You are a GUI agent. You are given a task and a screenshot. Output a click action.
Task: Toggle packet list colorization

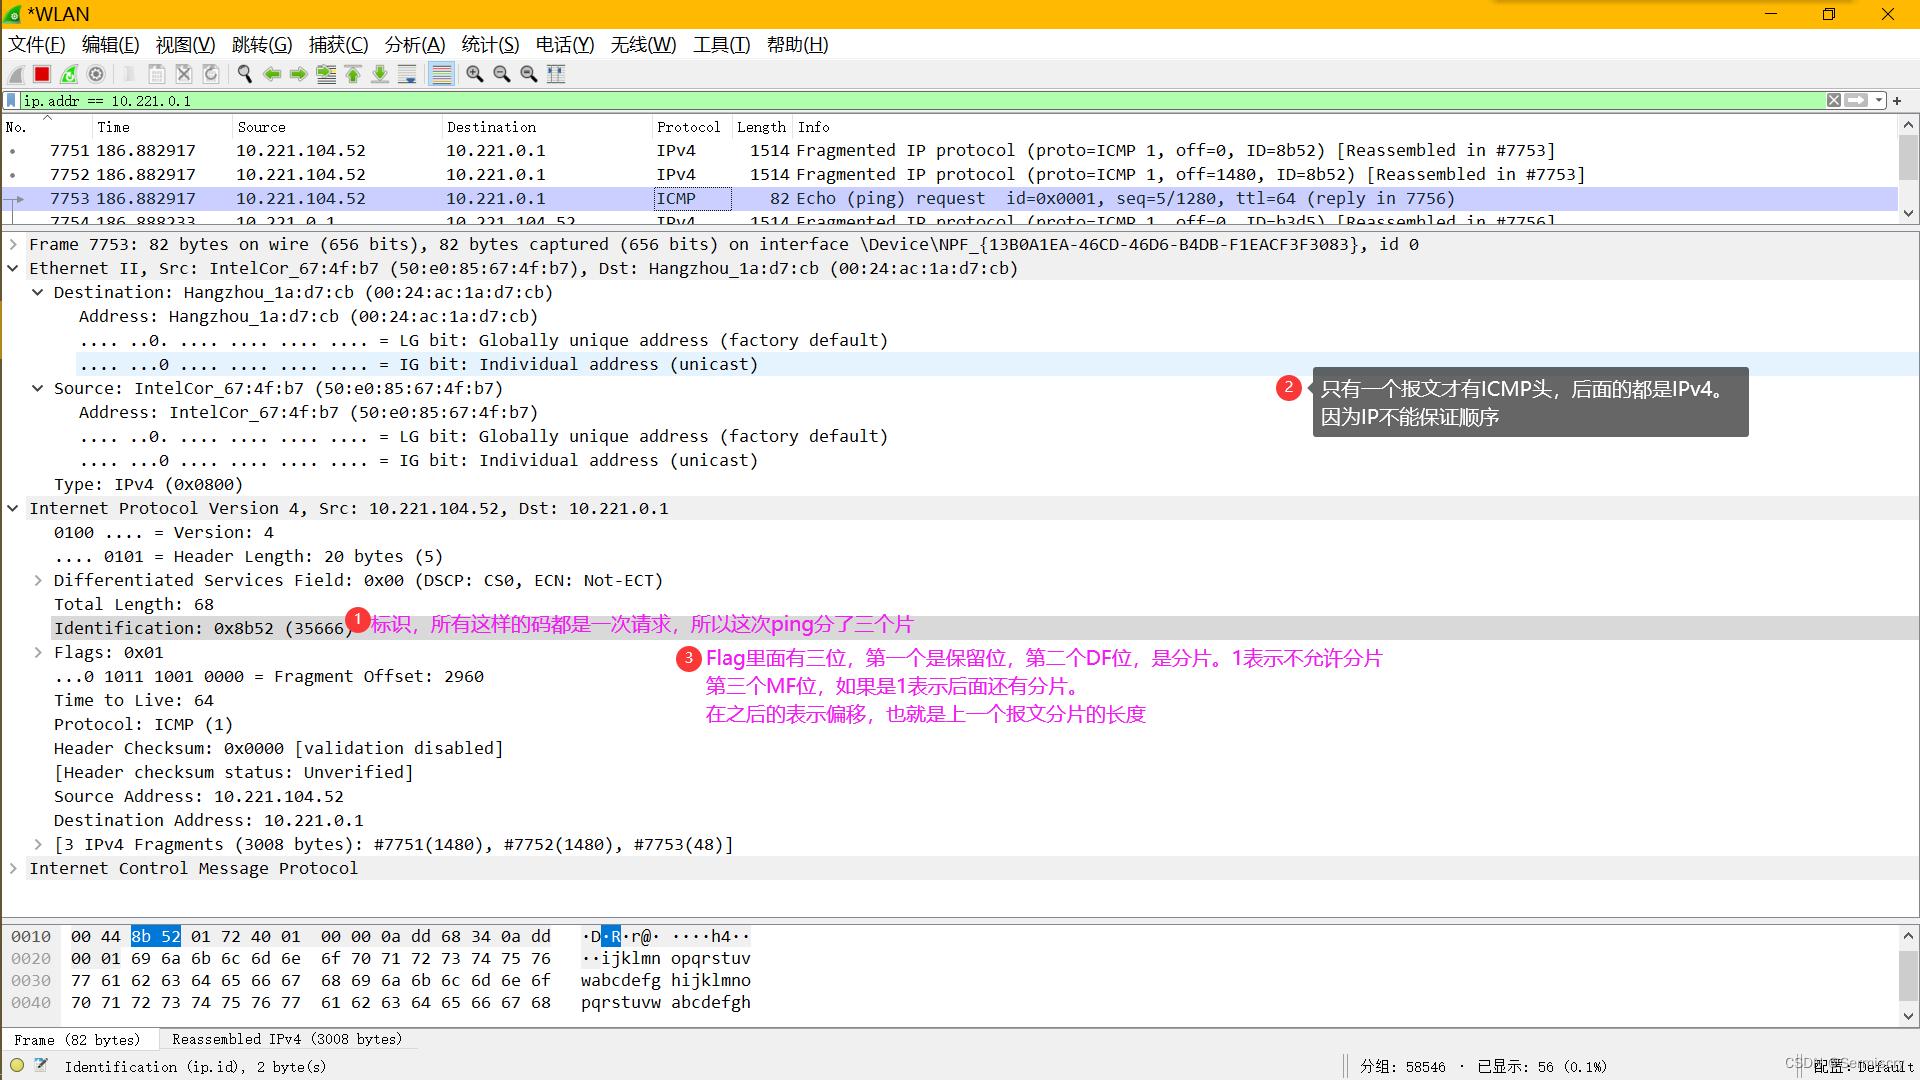[x=441, y=74]
